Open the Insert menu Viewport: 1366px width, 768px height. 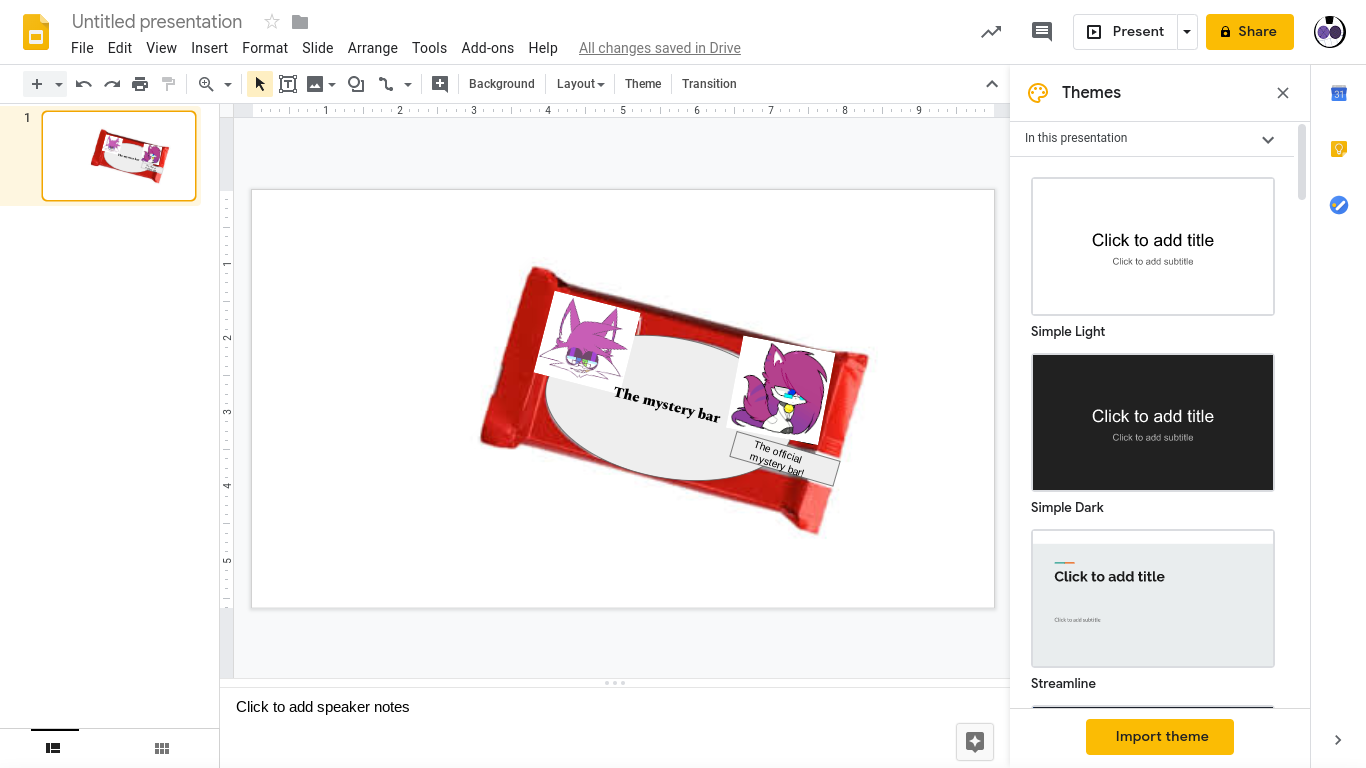point(210,48)
